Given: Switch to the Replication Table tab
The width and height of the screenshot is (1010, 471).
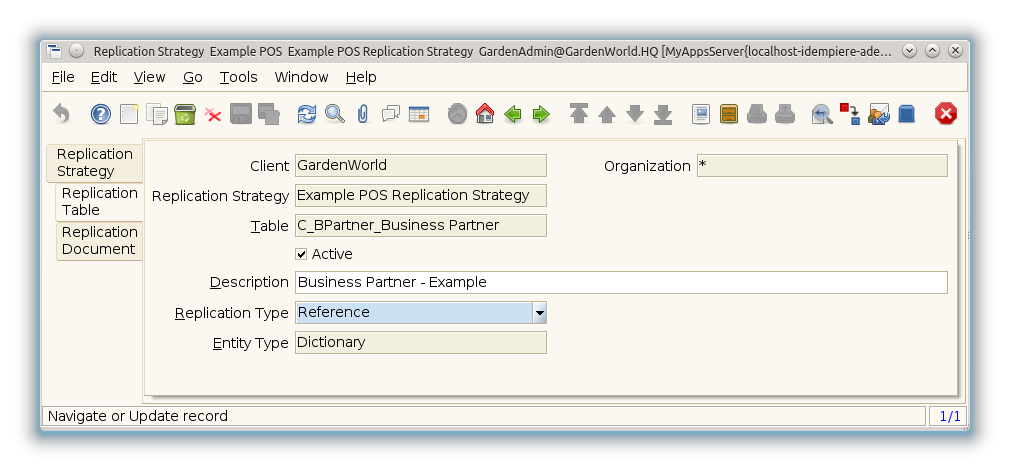Looking at the screenshot, I should point(99,201).
